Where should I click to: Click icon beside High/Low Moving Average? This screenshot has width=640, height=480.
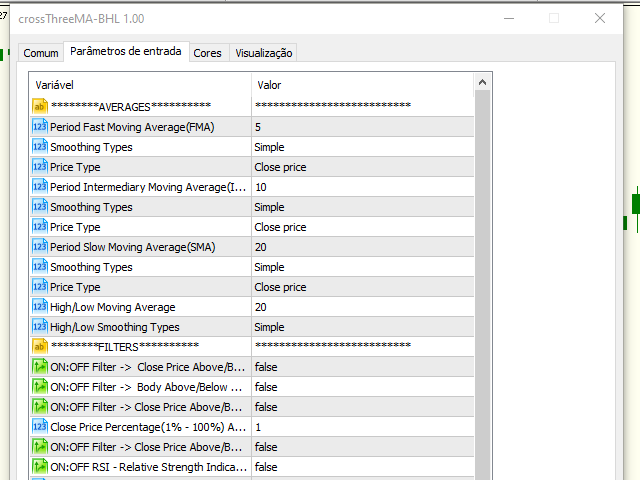(40, 307)
